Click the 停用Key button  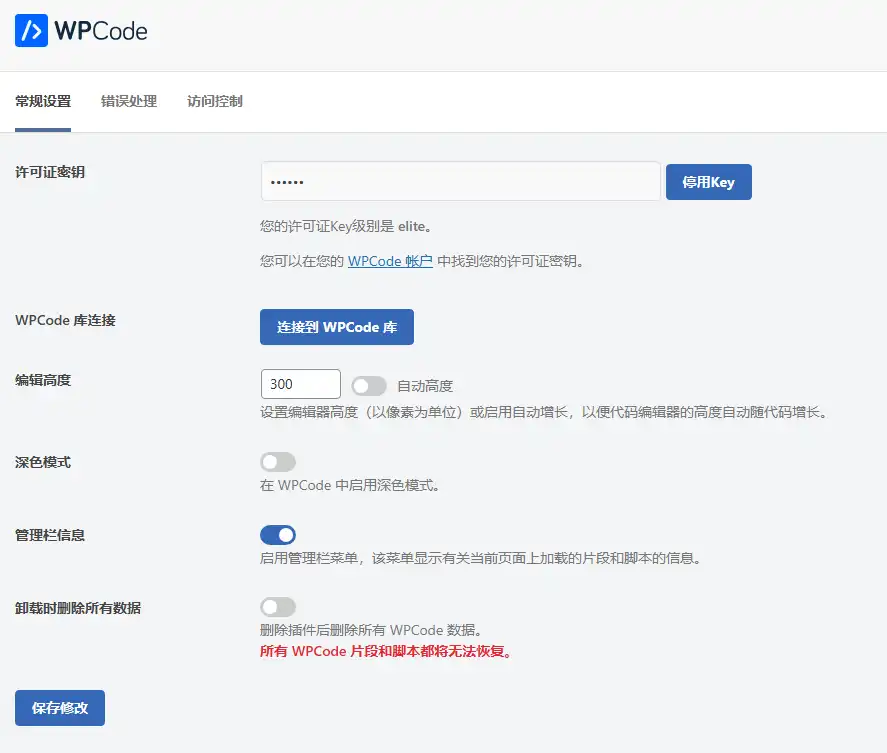(708, 181)
